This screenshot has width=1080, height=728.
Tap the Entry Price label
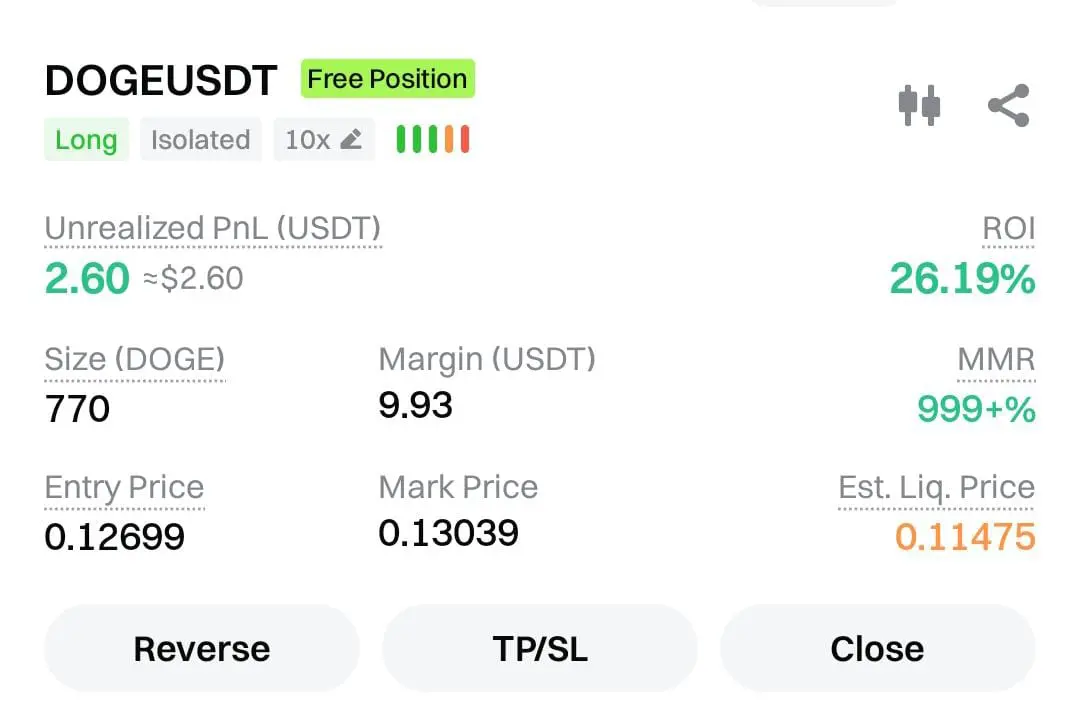point(124,488)
